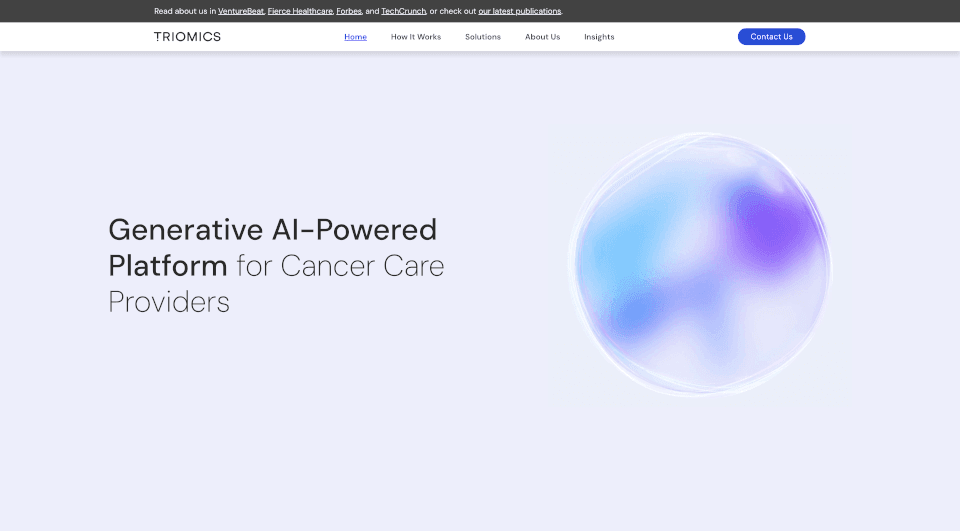The height and width of the screenshot is (531, 960).
Task: Open the 'our latest publications' link
Action: [x=519, y=11]
